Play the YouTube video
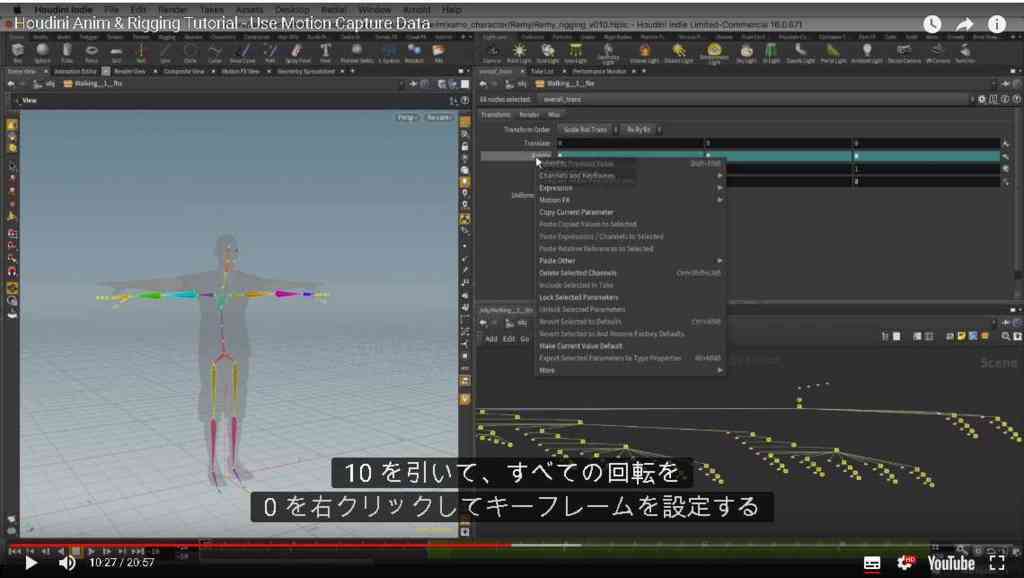 coord(30,563)
